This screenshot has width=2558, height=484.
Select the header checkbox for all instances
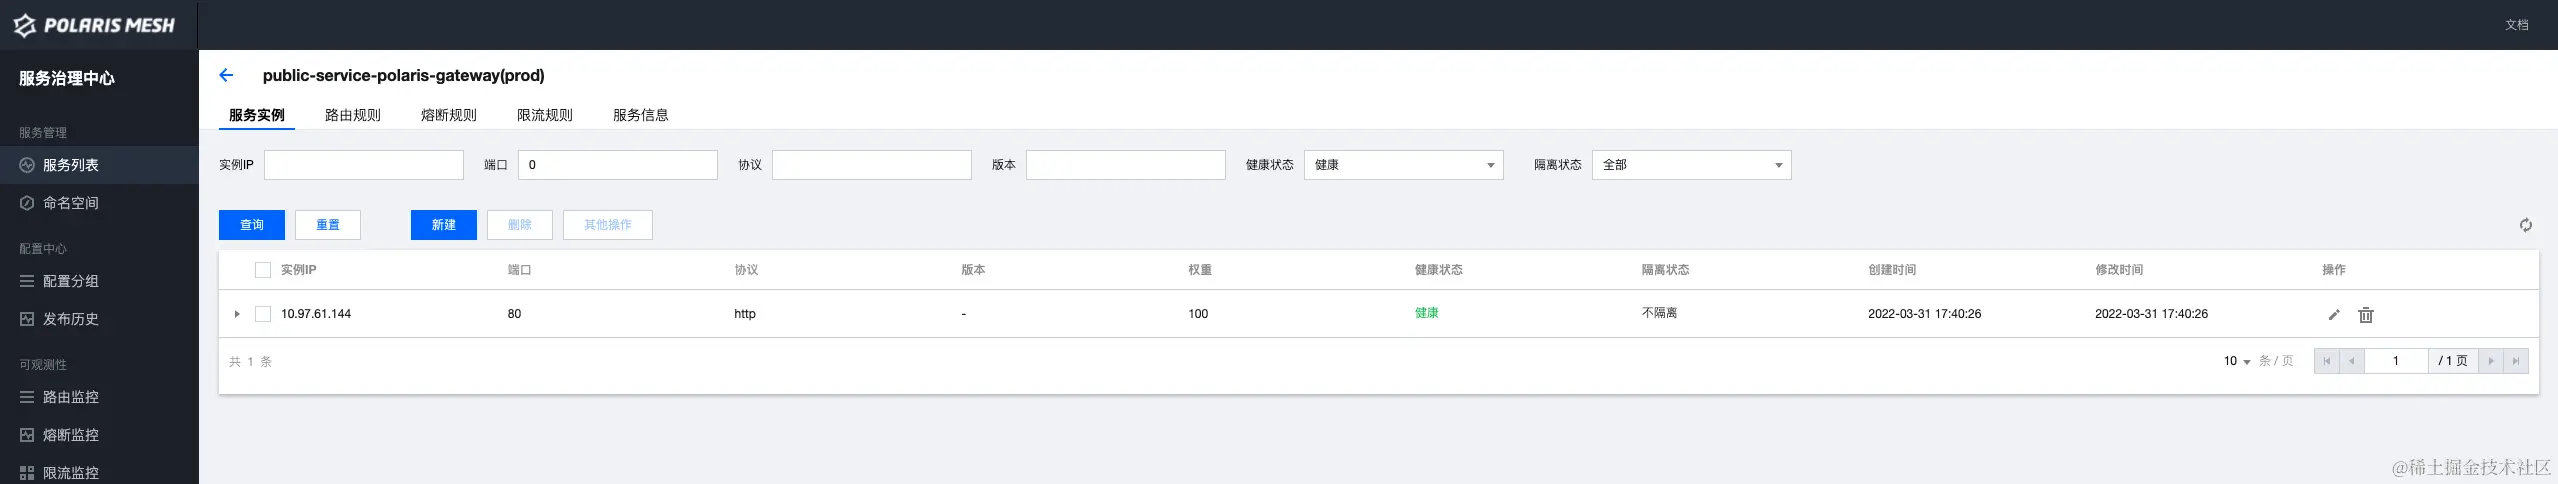pos(263,270)
